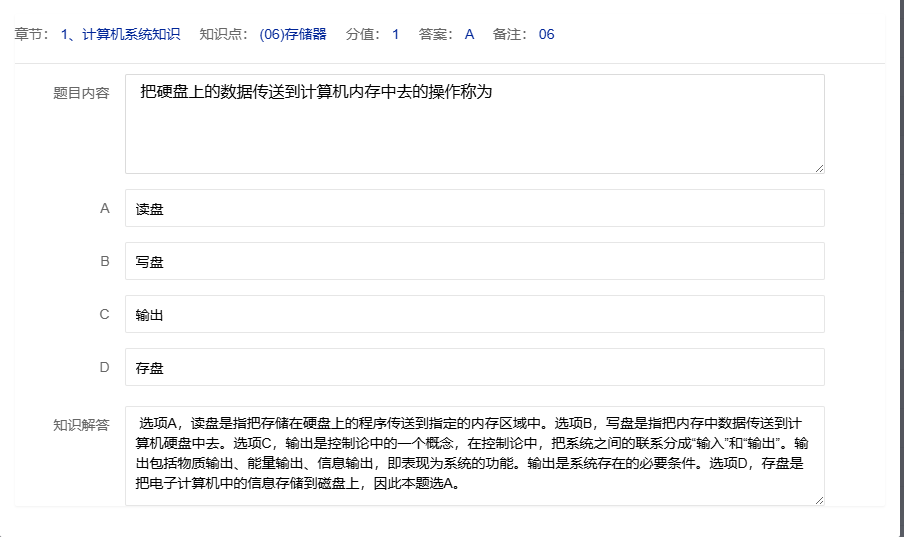Click the 知识解答 field label
This screenshot has height=537, width=904.
pos(81,424)
